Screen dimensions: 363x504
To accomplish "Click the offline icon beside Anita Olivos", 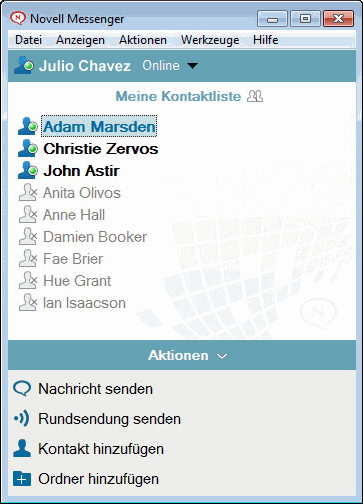I will [x=28, y=193].
